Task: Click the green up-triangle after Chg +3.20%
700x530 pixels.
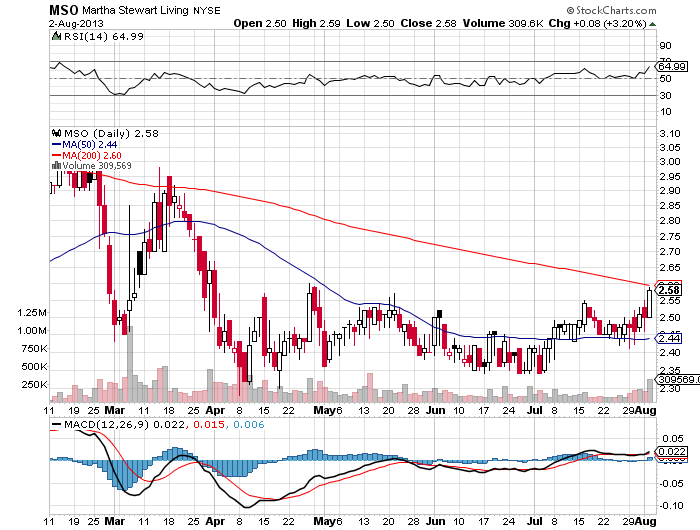Action: (652, 24)
